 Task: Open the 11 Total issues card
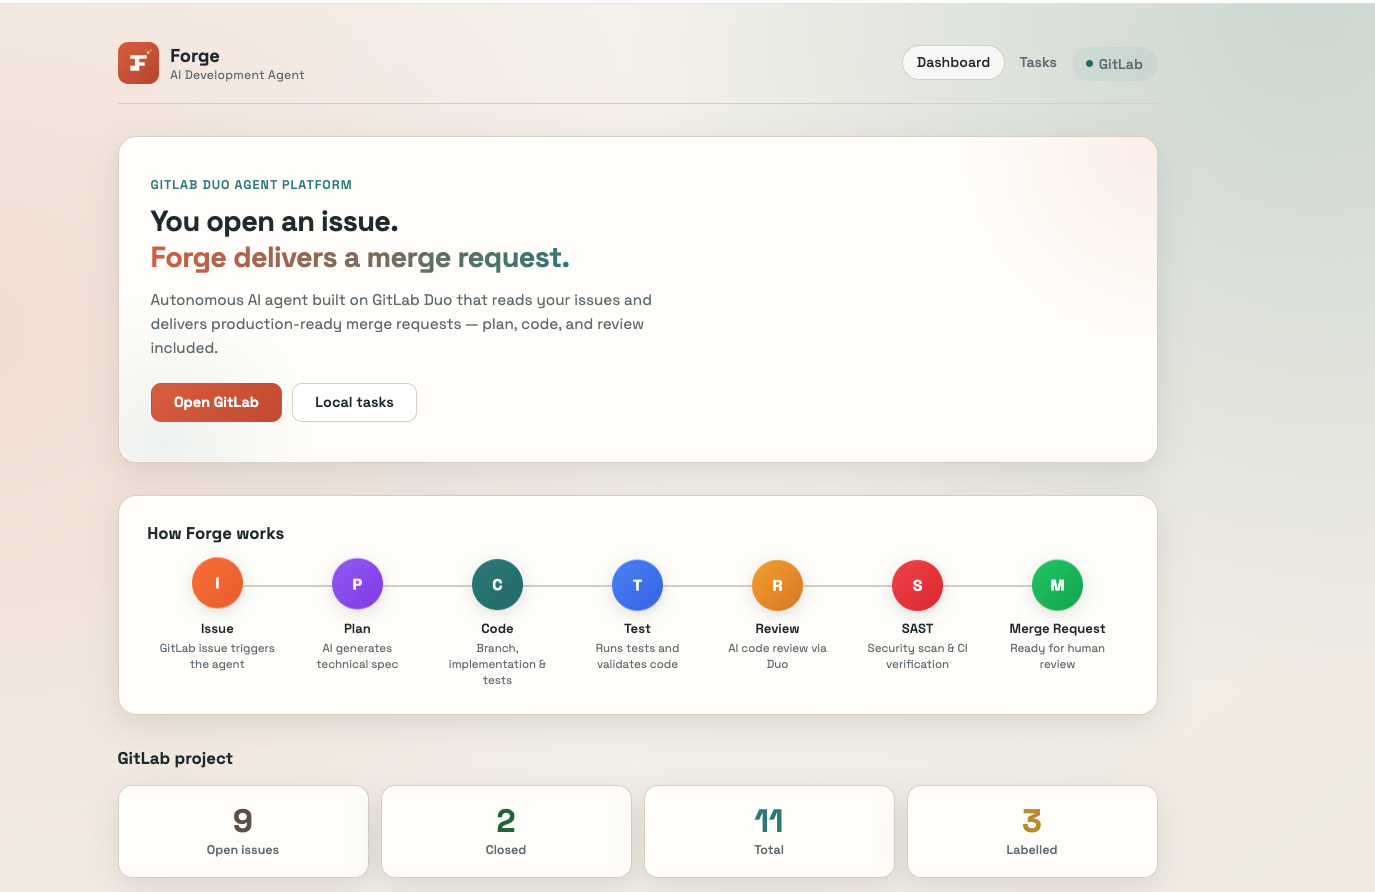pos(769,831)
